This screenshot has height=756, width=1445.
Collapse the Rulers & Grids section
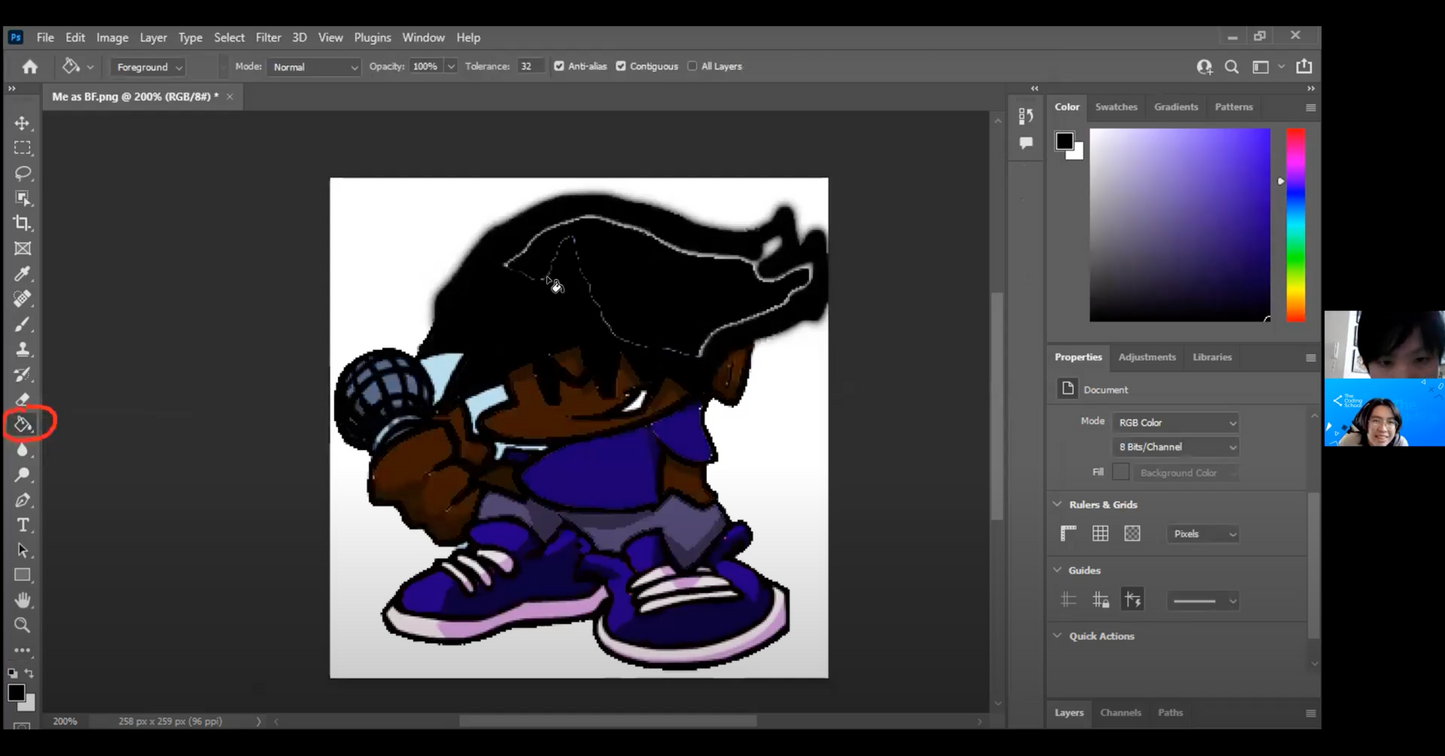click(x=1058, y=505)
